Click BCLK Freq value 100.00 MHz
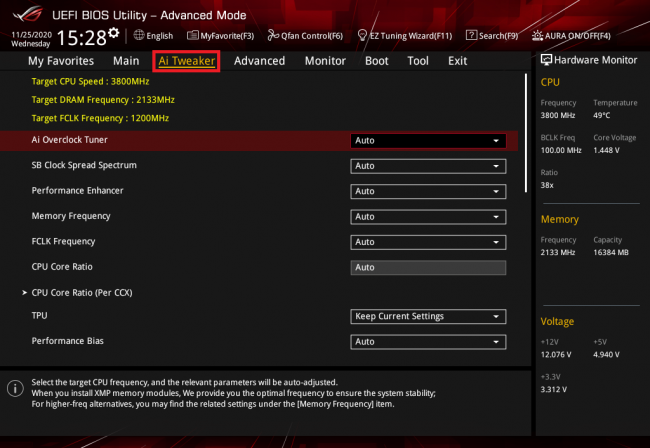This screenshot has width=650, height=448. point(561,150)
